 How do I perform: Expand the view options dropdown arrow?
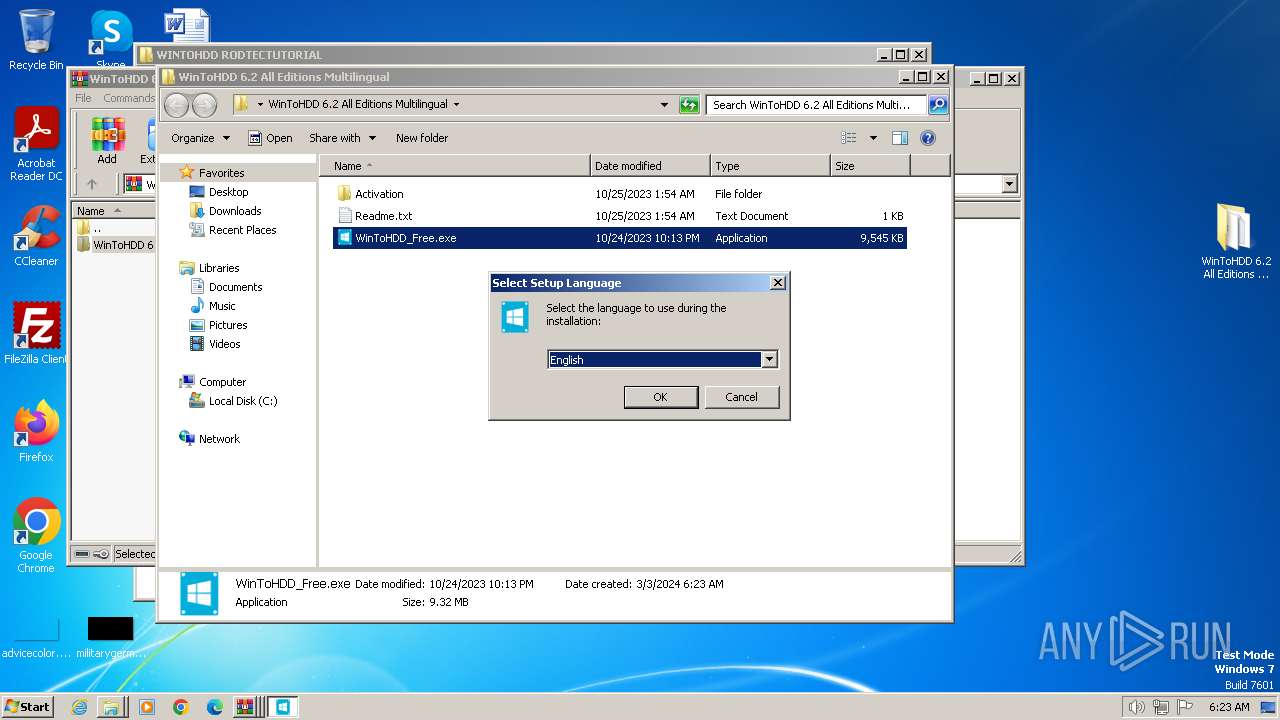[873, 138]
